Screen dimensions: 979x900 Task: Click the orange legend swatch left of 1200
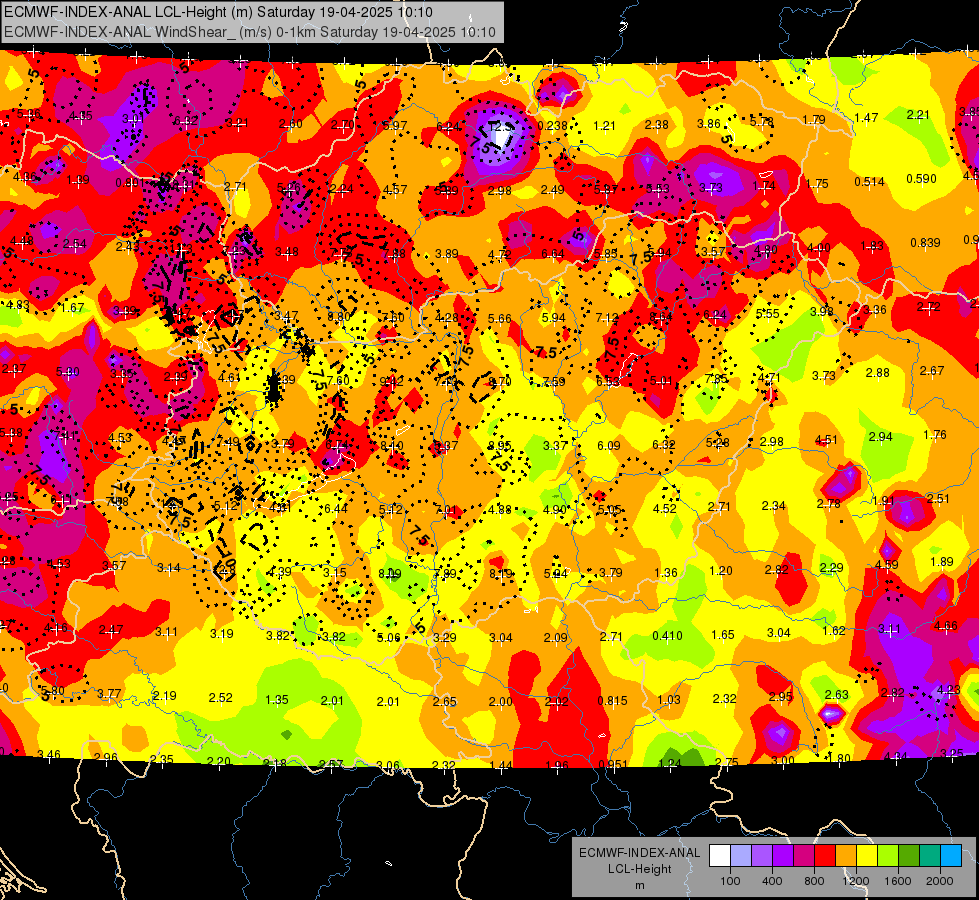846,856
